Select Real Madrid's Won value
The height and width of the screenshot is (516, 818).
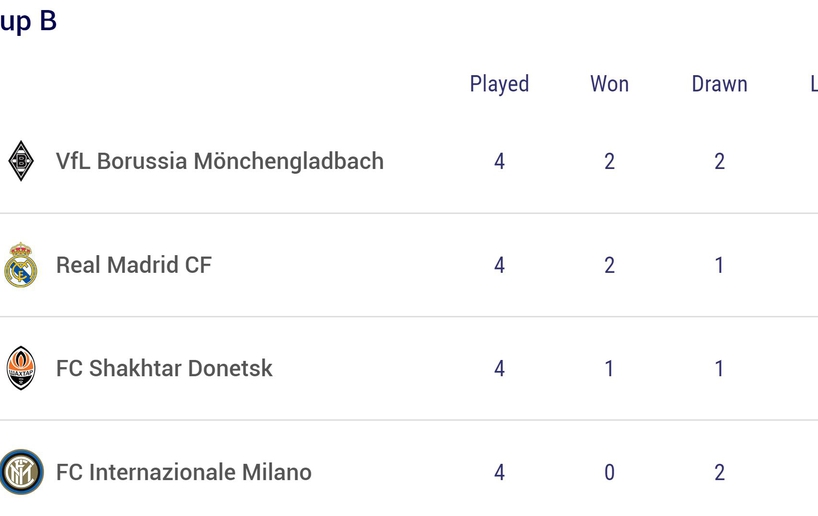609,266
